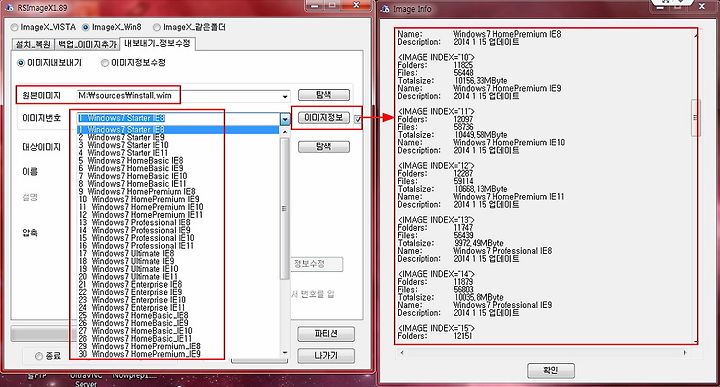This screenshot has height=387, width=720.
Task: Switch to the 설치_복원 tab
Action: [33, 44]
